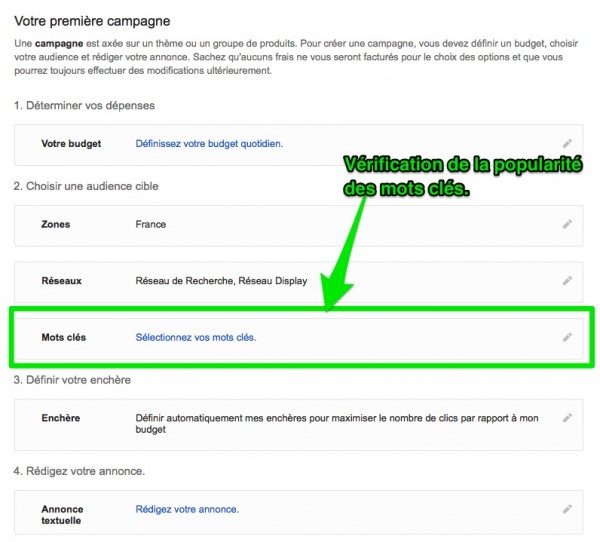
Task: Click 'Réseau de Recherche, Réseau Display' text
Action: [x=221, y=281]
